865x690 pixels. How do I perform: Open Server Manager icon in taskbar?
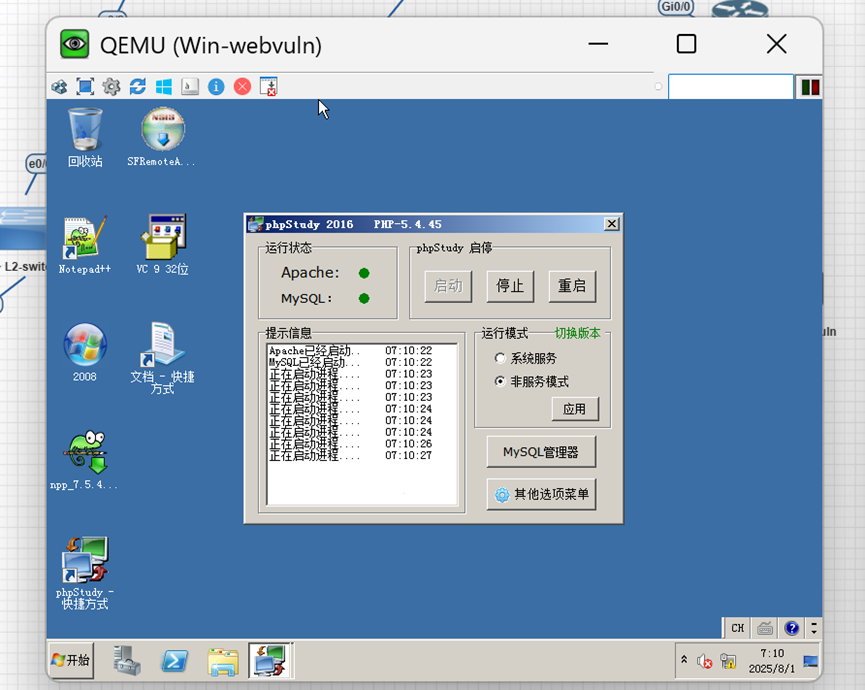tap(127, 661)
